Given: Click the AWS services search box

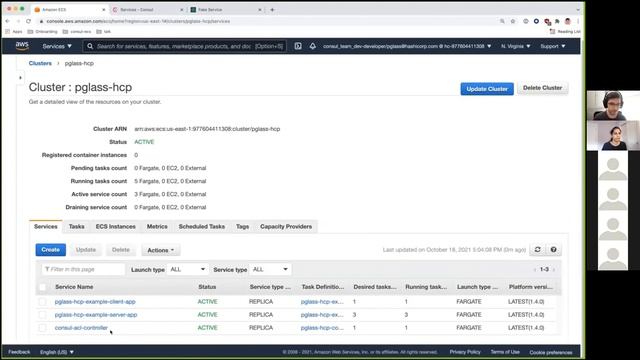Looking at the screenshot, I should pyautogui.click(x=184, y=46).
